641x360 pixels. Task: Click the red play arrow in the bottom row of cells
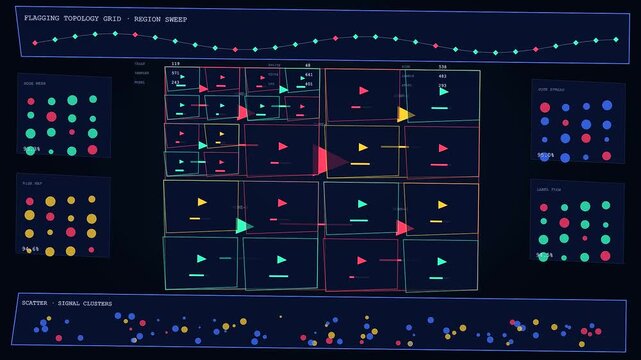click(x=362, y=260)
